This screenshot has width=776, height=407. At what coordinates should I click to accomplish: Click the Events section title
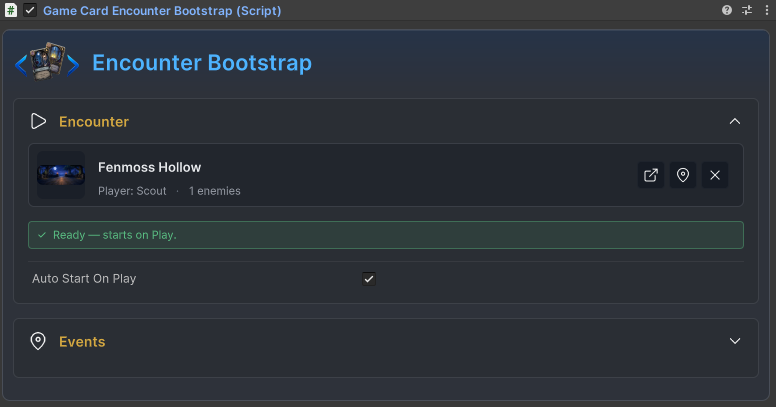(x=82, y=342)
